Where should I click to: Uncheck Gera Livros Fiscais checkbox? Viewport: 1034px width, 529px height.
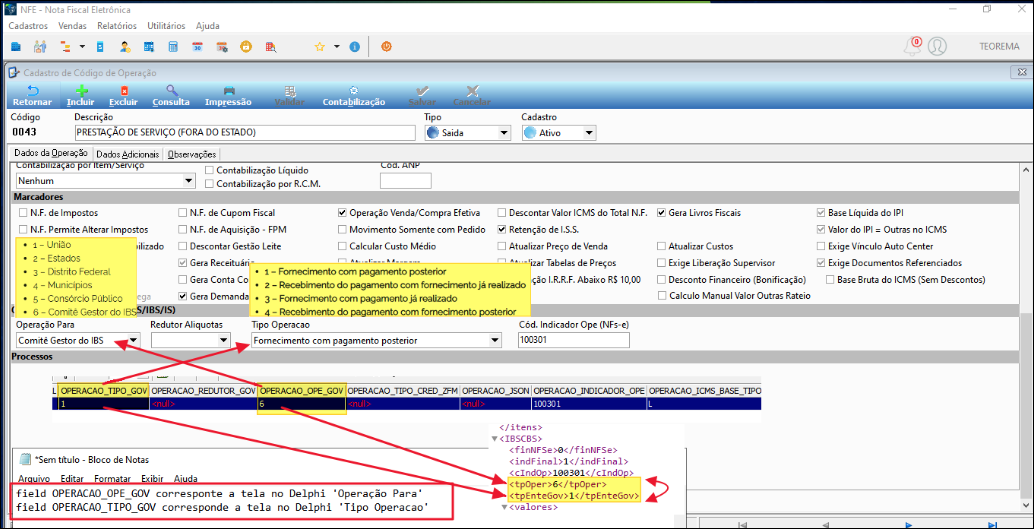[661, 213]
